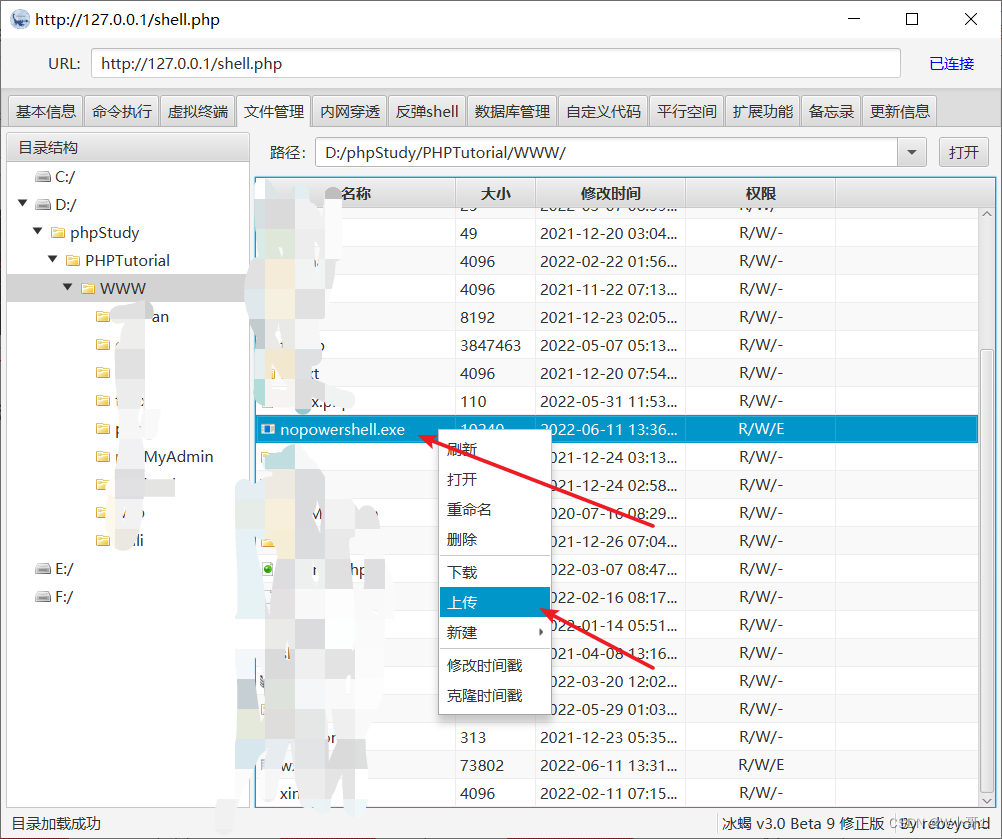Open the 内网穿透 tab
1002x839 pixels.
tap(350, 111)
